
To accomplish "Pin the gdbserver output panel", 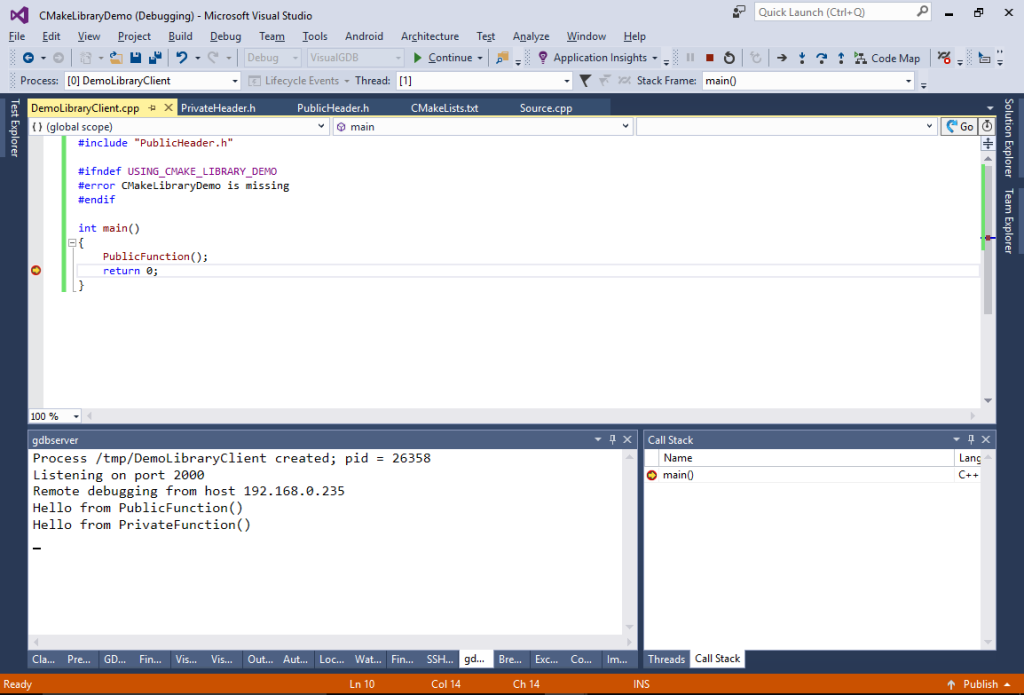I will (x=611, y=439).
